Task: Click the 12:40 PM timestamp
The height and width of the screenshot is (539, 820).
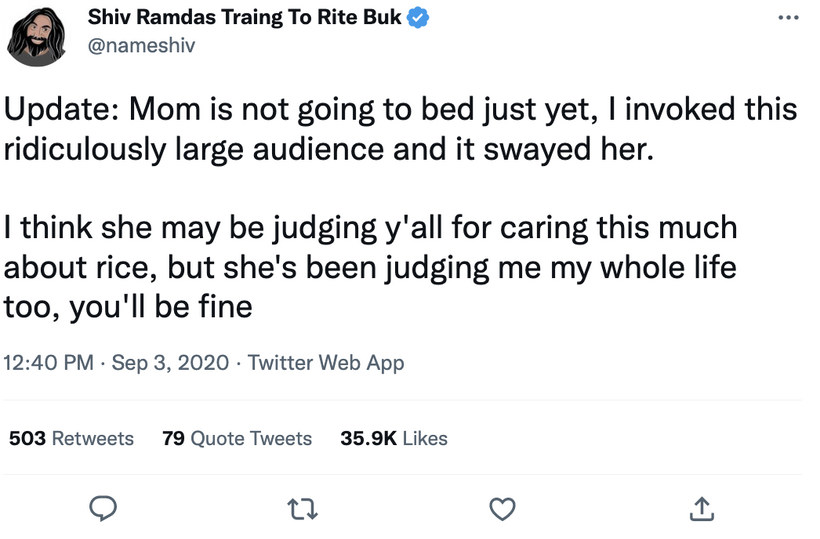Action: 49,362
